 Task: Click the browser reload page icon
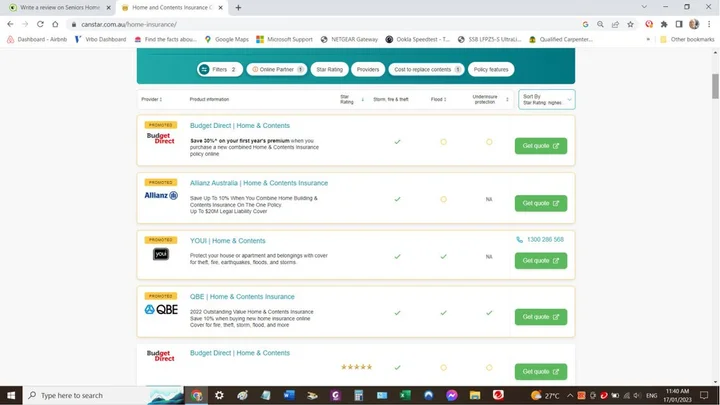pyautogui.click(x=41, y=23)
